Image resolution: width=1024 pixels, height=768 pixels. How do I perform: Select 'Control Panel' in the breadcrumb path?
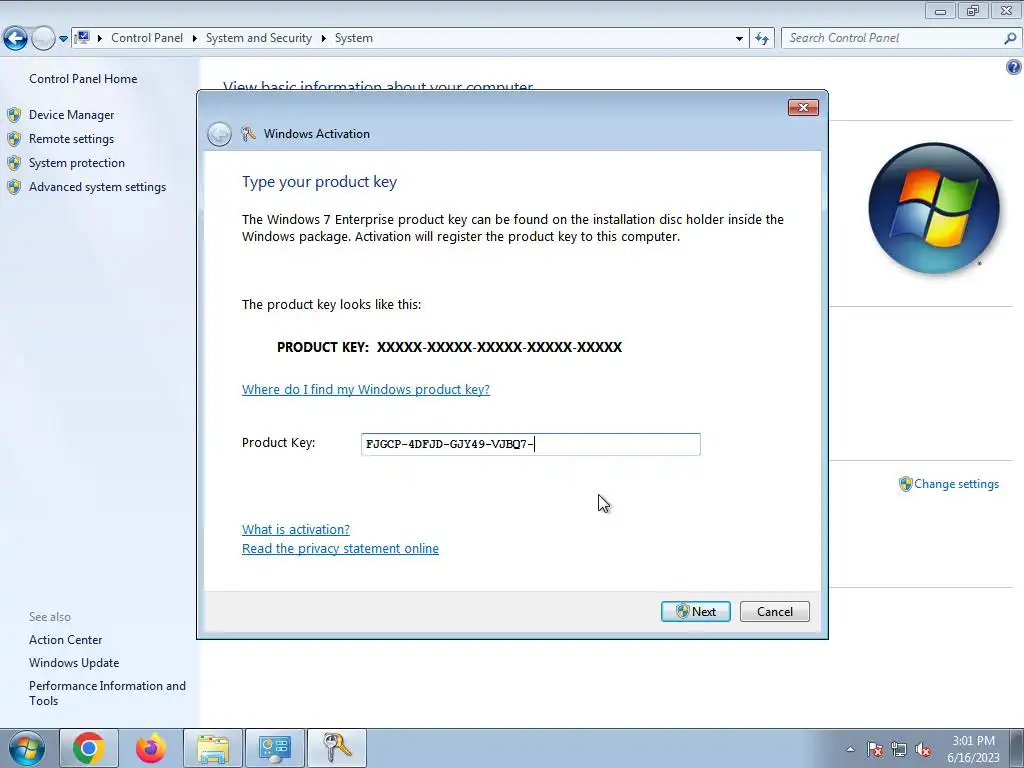(147, 38)
